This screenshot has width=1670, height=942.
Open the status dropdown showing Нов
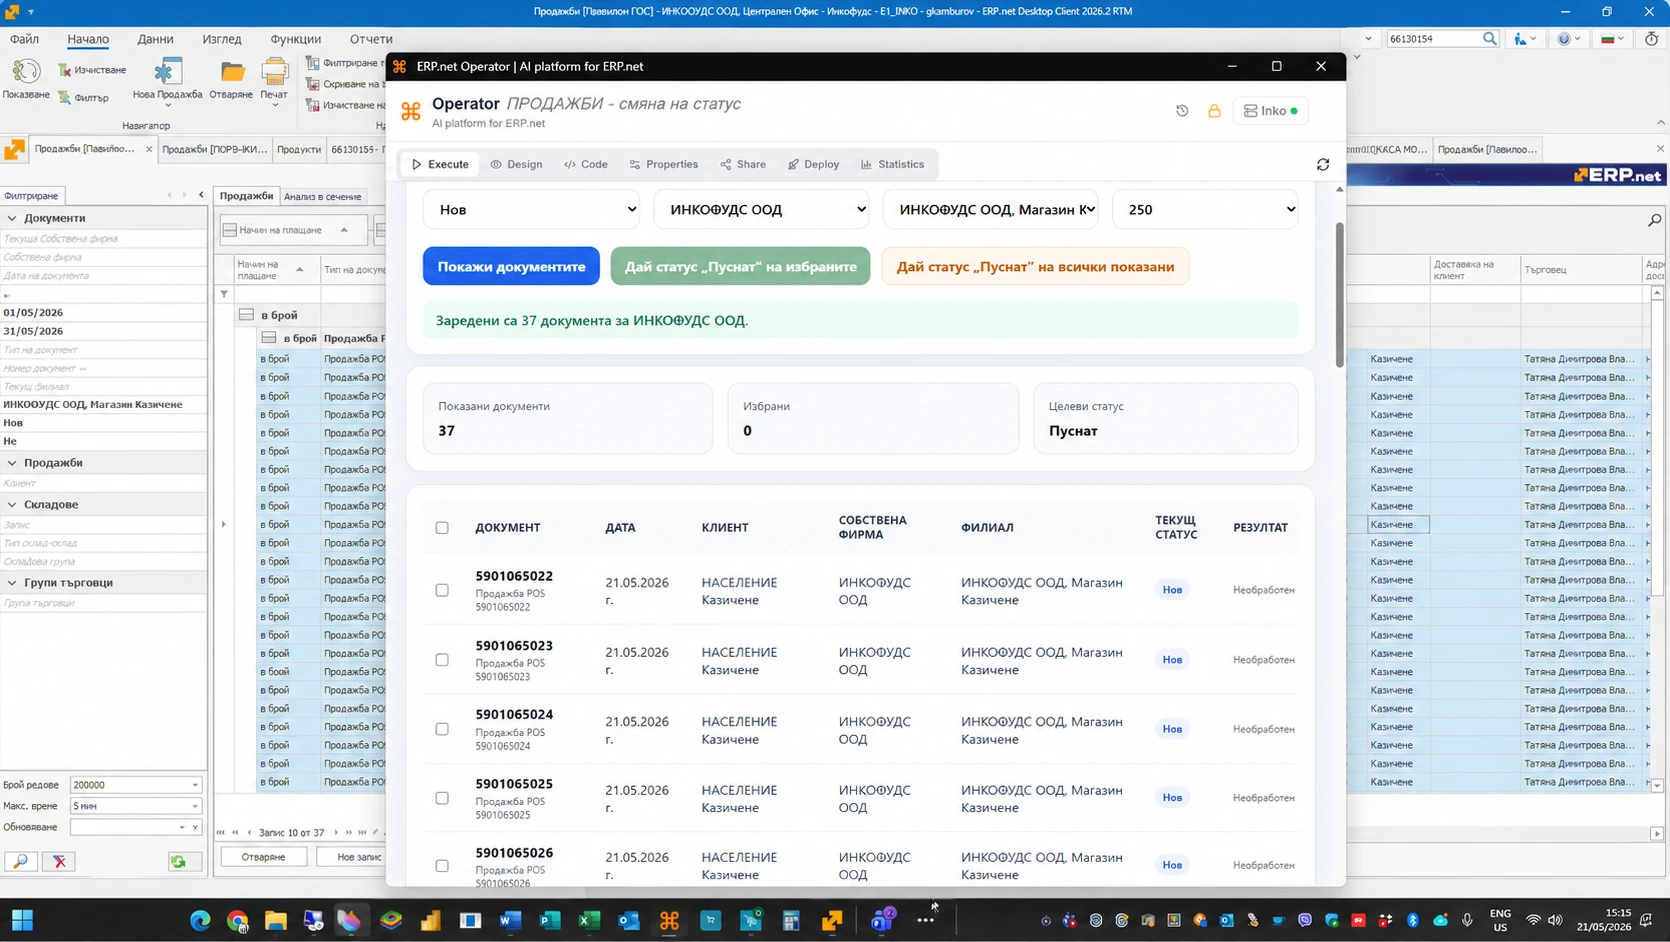532,209
